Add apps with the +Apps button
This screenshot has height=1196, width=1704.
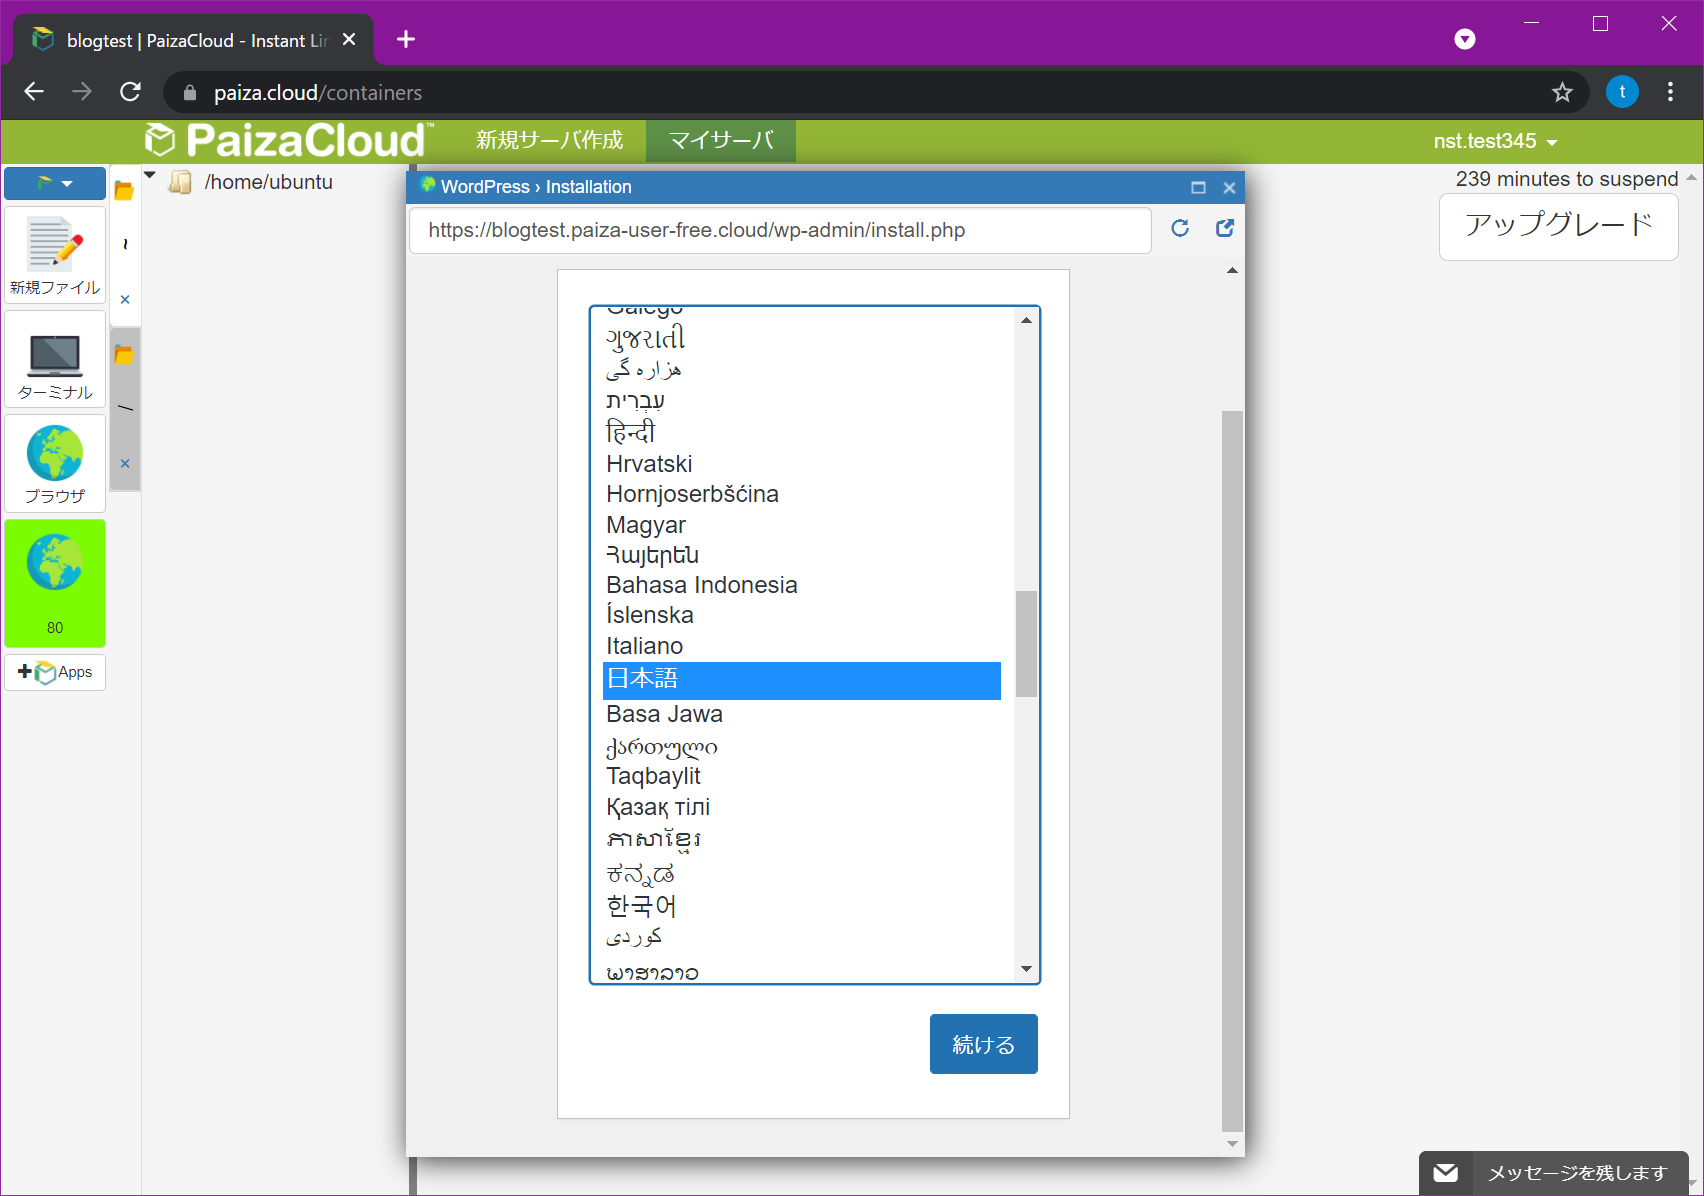[55, 672]
